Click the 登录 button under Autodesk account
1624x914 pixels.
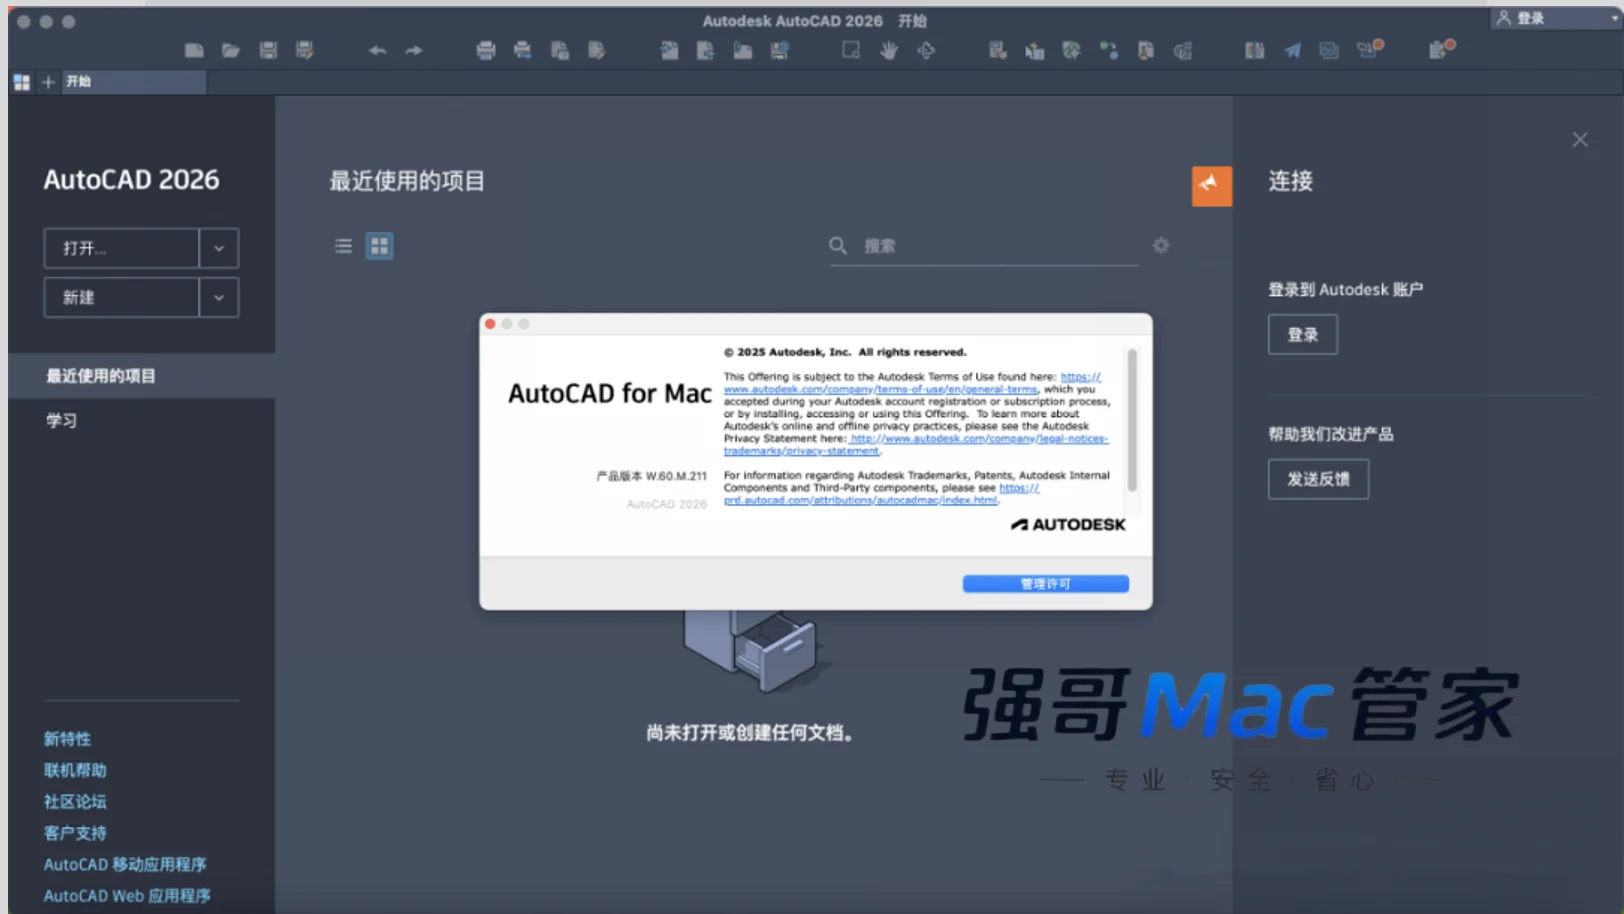[x=1302, y=334]
